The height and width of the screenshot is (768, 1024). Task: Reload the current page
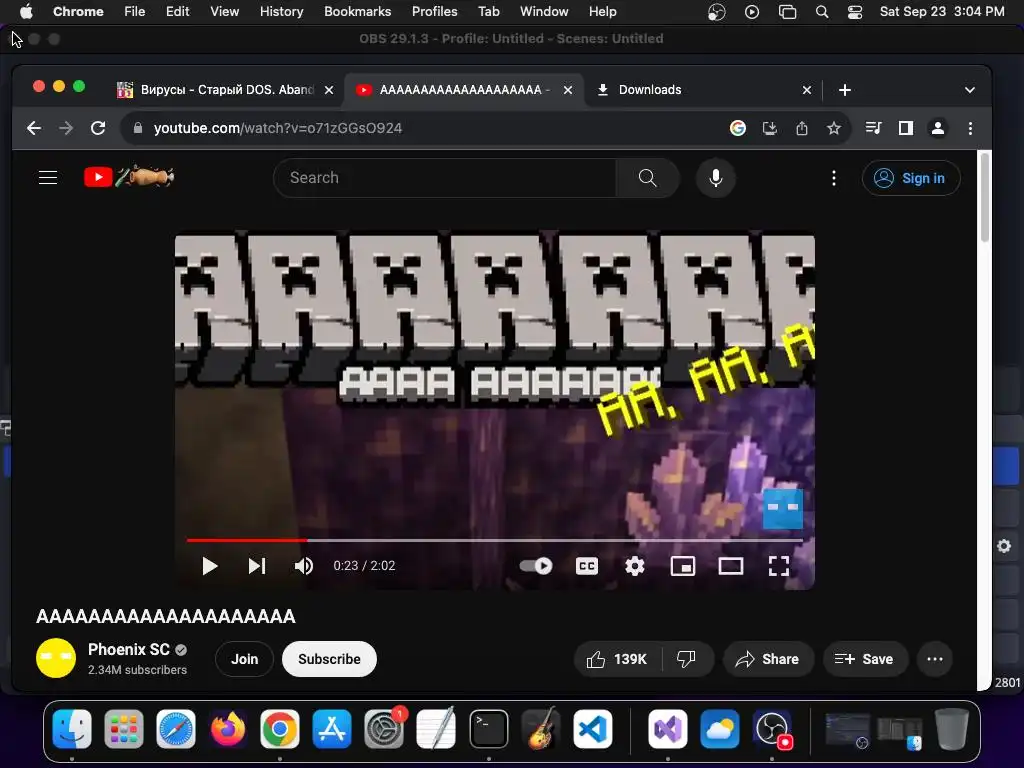(x=98, y=128)
